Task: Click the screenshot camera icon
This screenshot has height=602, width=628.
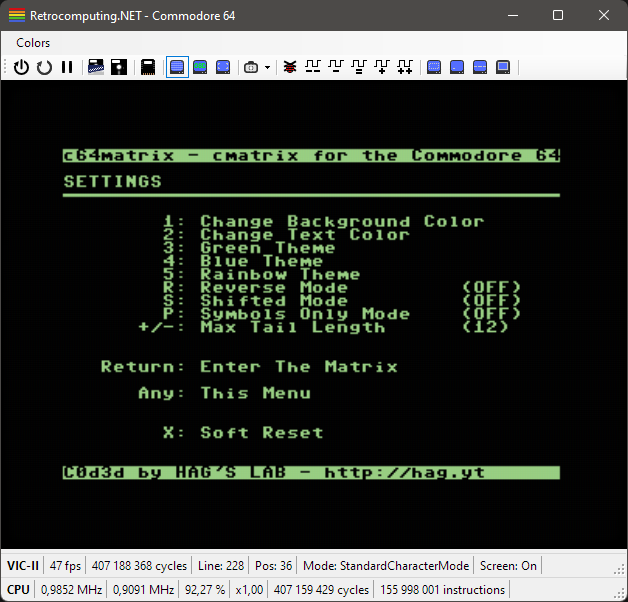Action: click(x=251, y=67)
